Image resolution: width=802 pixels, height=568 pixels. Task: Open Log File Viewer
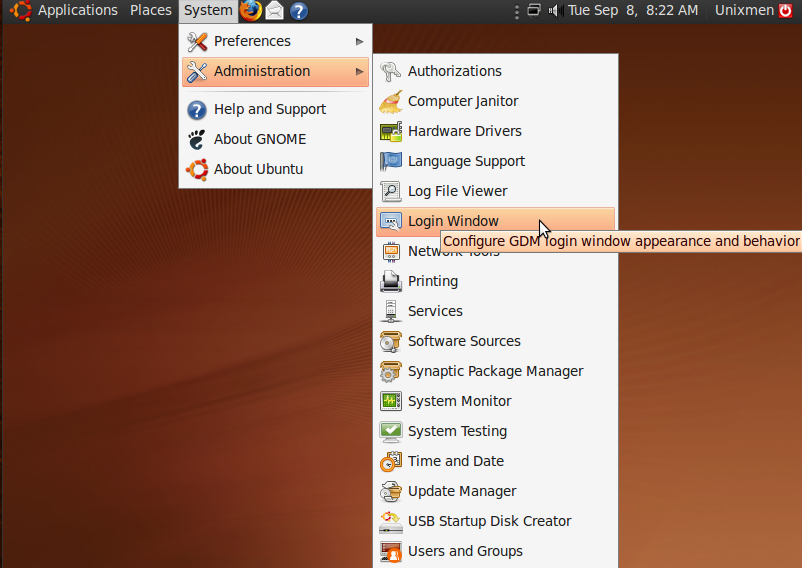pos(495,191)
